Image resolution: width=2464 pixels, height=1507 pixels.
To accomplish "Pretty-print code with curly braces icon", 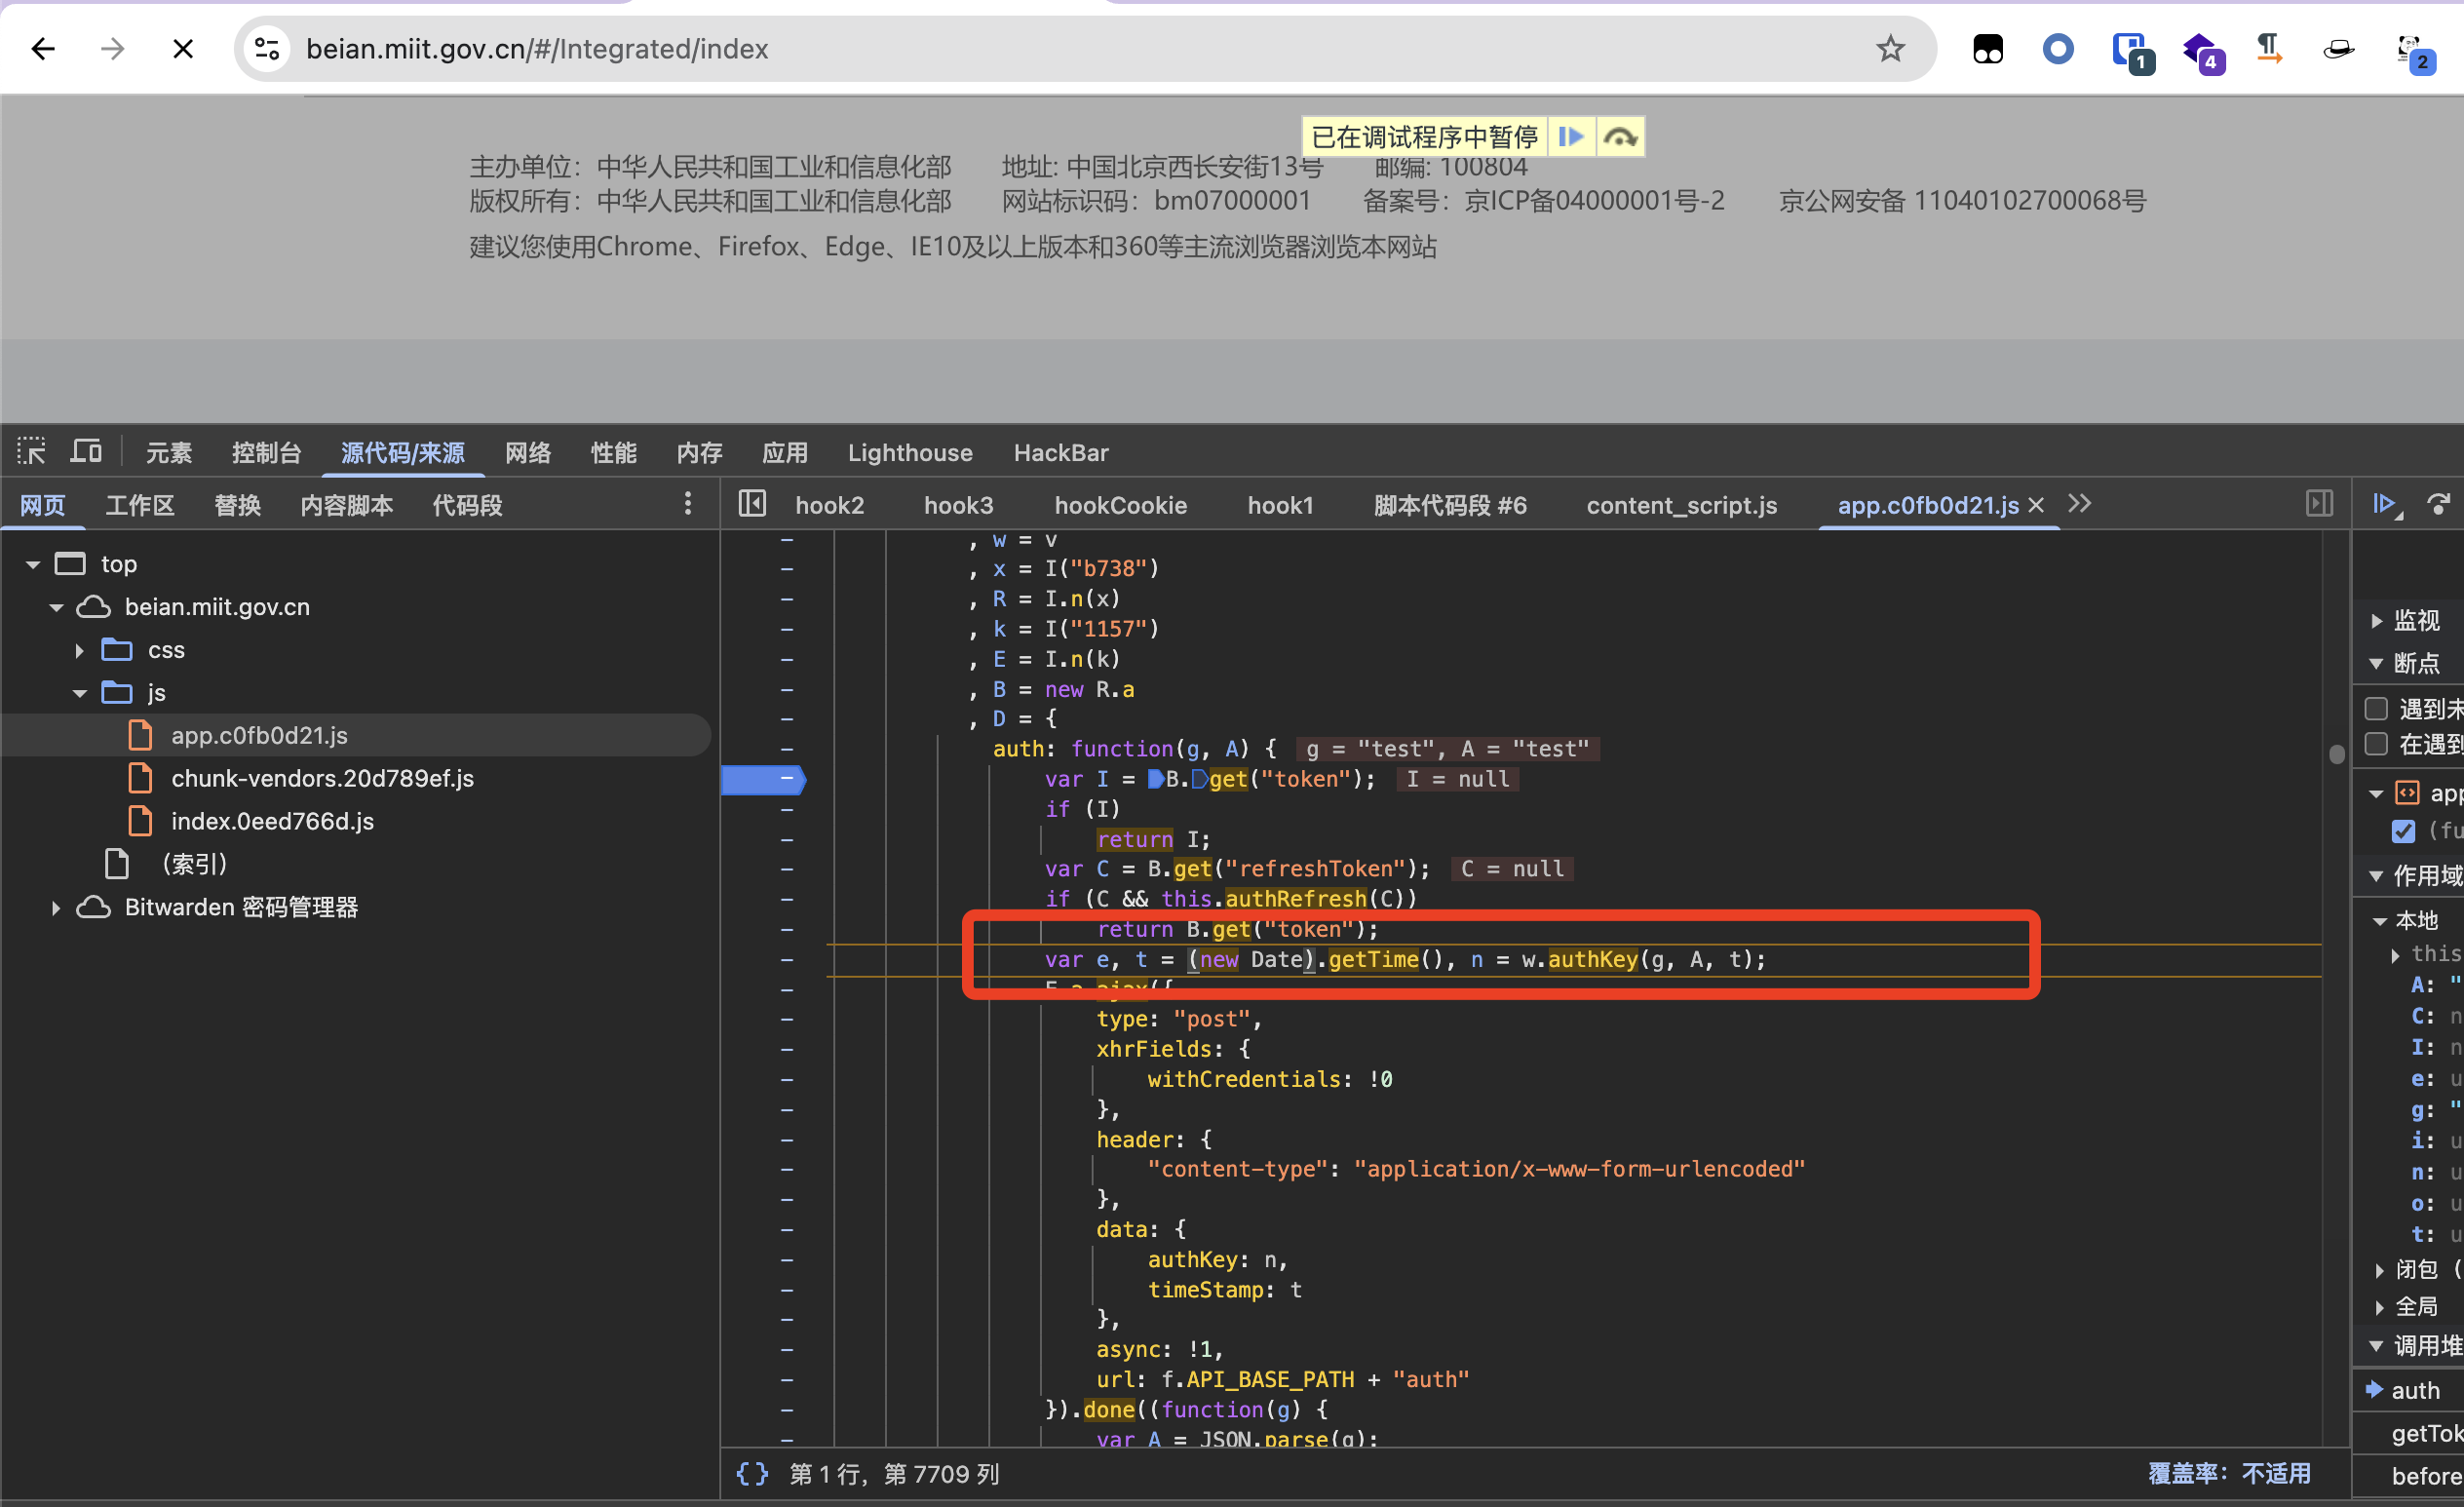I will coord(752,1473).
